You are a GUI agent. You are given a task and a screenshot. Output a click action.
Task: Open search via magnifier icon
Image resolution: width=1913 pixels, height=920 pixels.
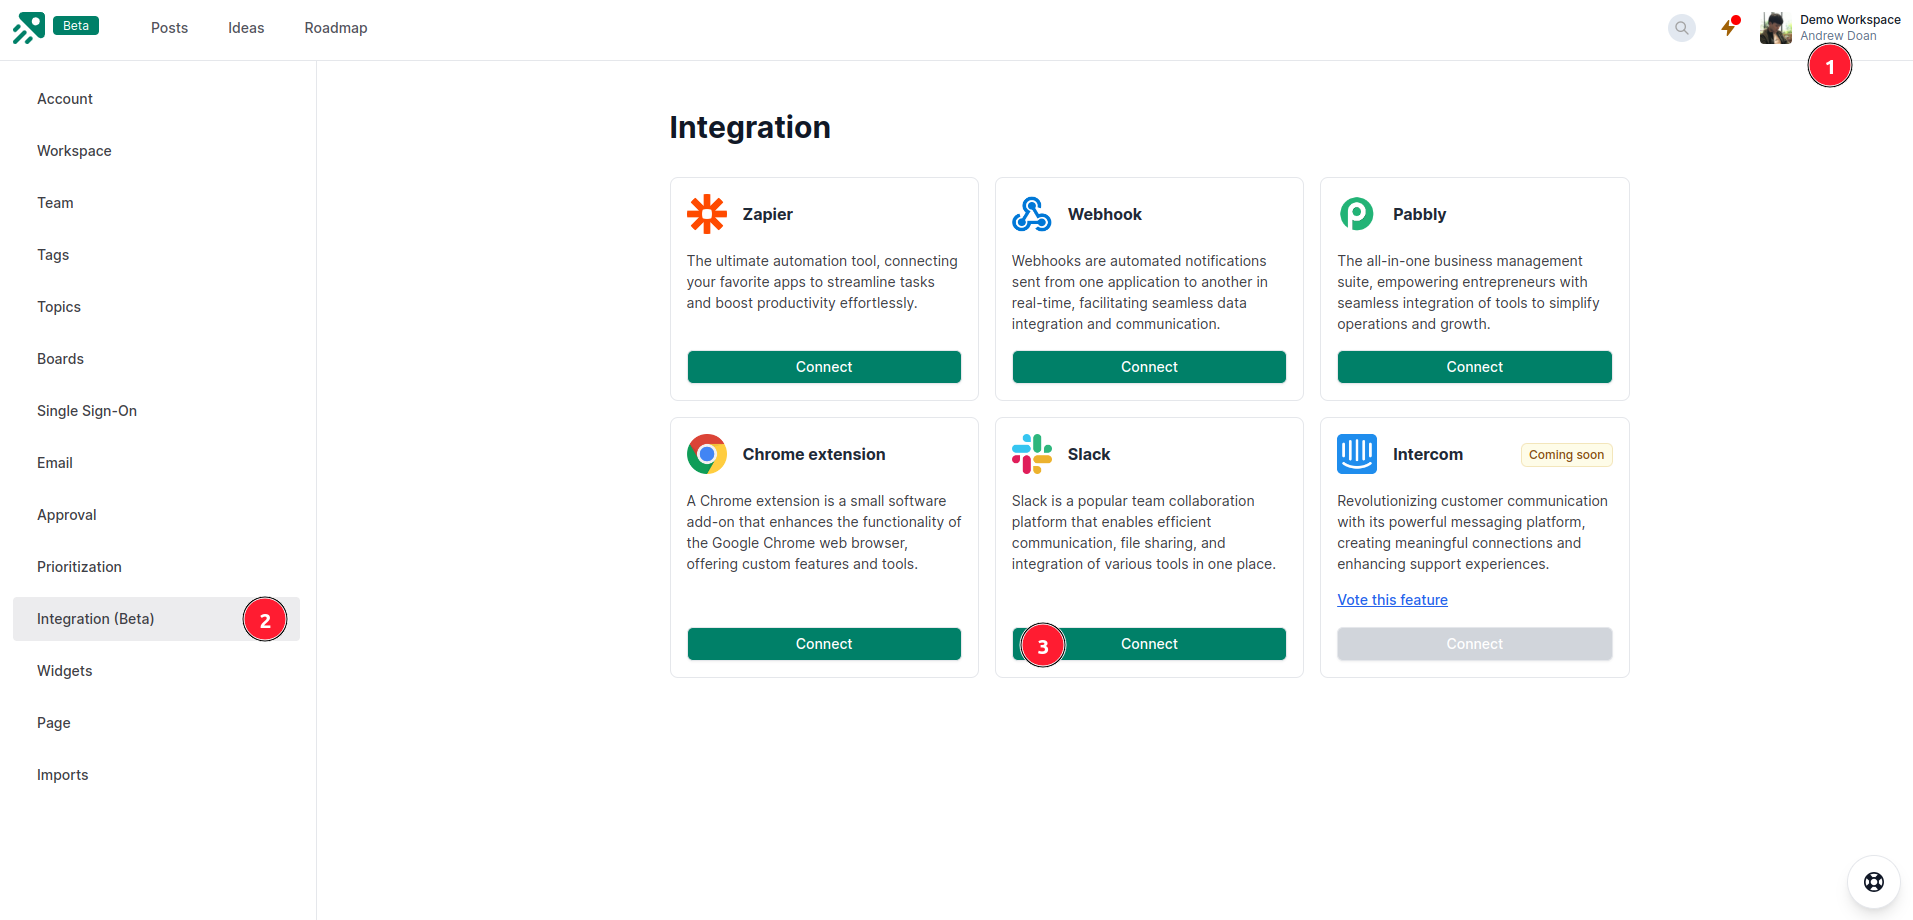(x=1682, y=28)
